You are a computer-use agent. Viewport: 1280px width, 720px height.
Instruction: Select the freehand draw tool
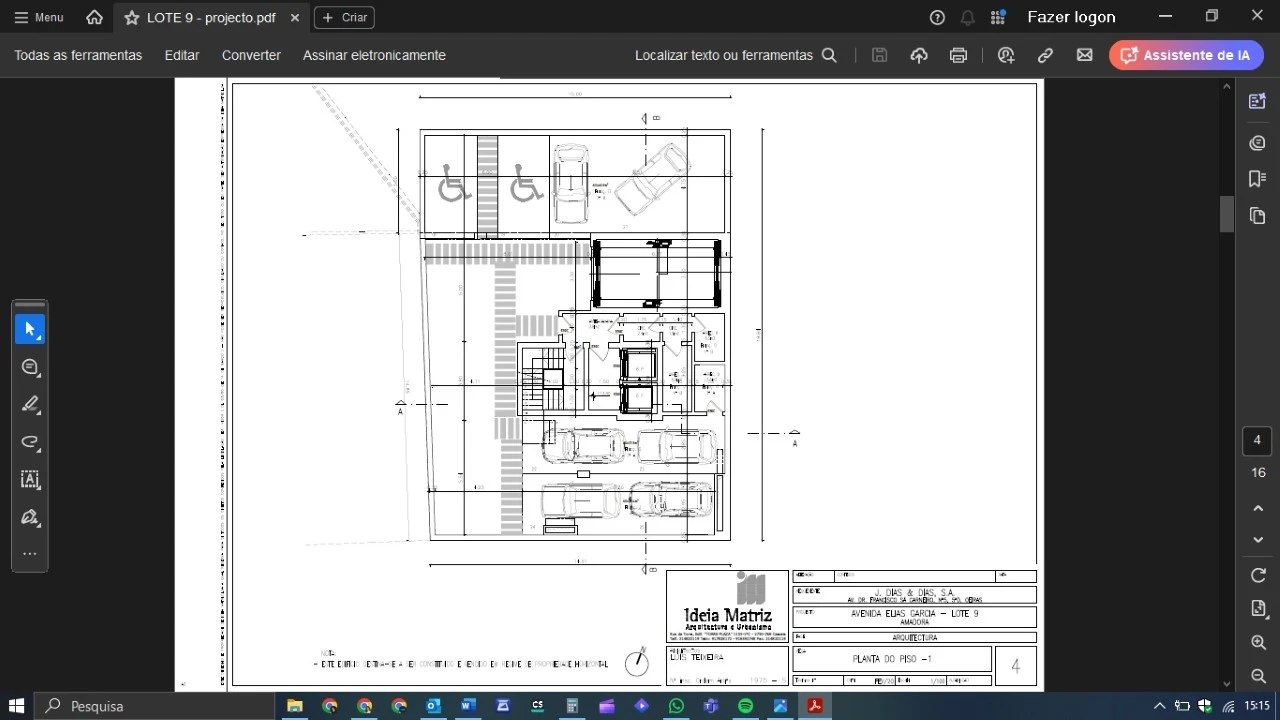[30, 442]
